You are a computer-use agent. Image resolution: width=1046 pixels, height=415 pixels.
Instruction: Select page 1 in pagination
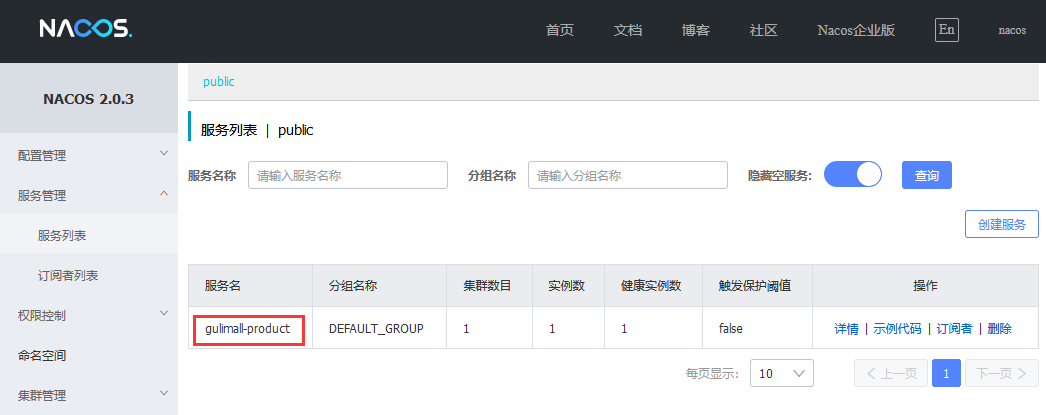[x=946, y=373]
